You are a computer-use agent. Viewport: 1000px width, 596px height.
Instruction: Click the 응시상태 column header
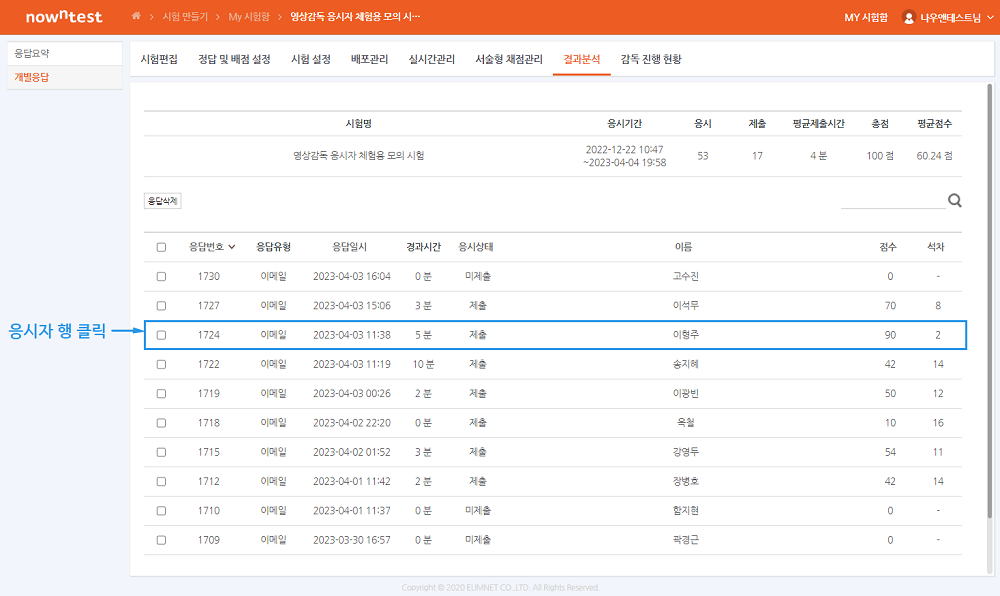pos(476,247)
